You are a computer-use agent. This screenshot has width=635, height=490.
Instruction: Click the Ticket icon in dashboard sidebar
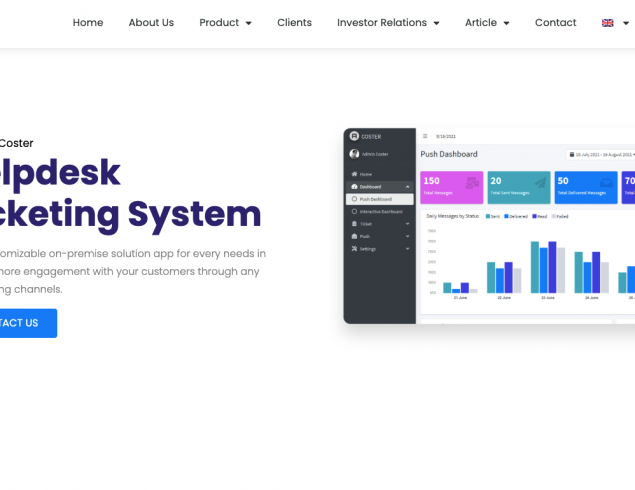click(x=354, y=224)
